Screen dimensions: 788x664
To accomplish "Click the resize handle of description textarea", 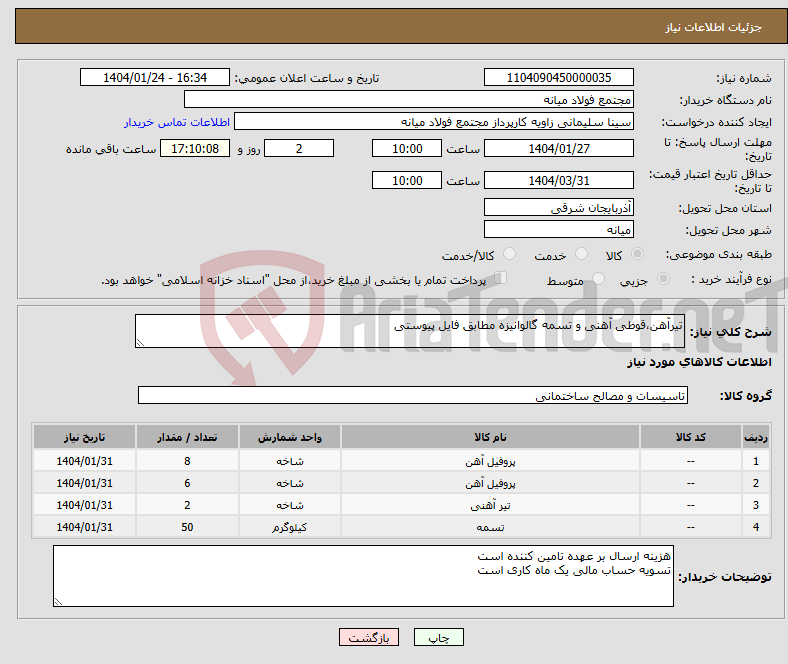I will [140, 343].
